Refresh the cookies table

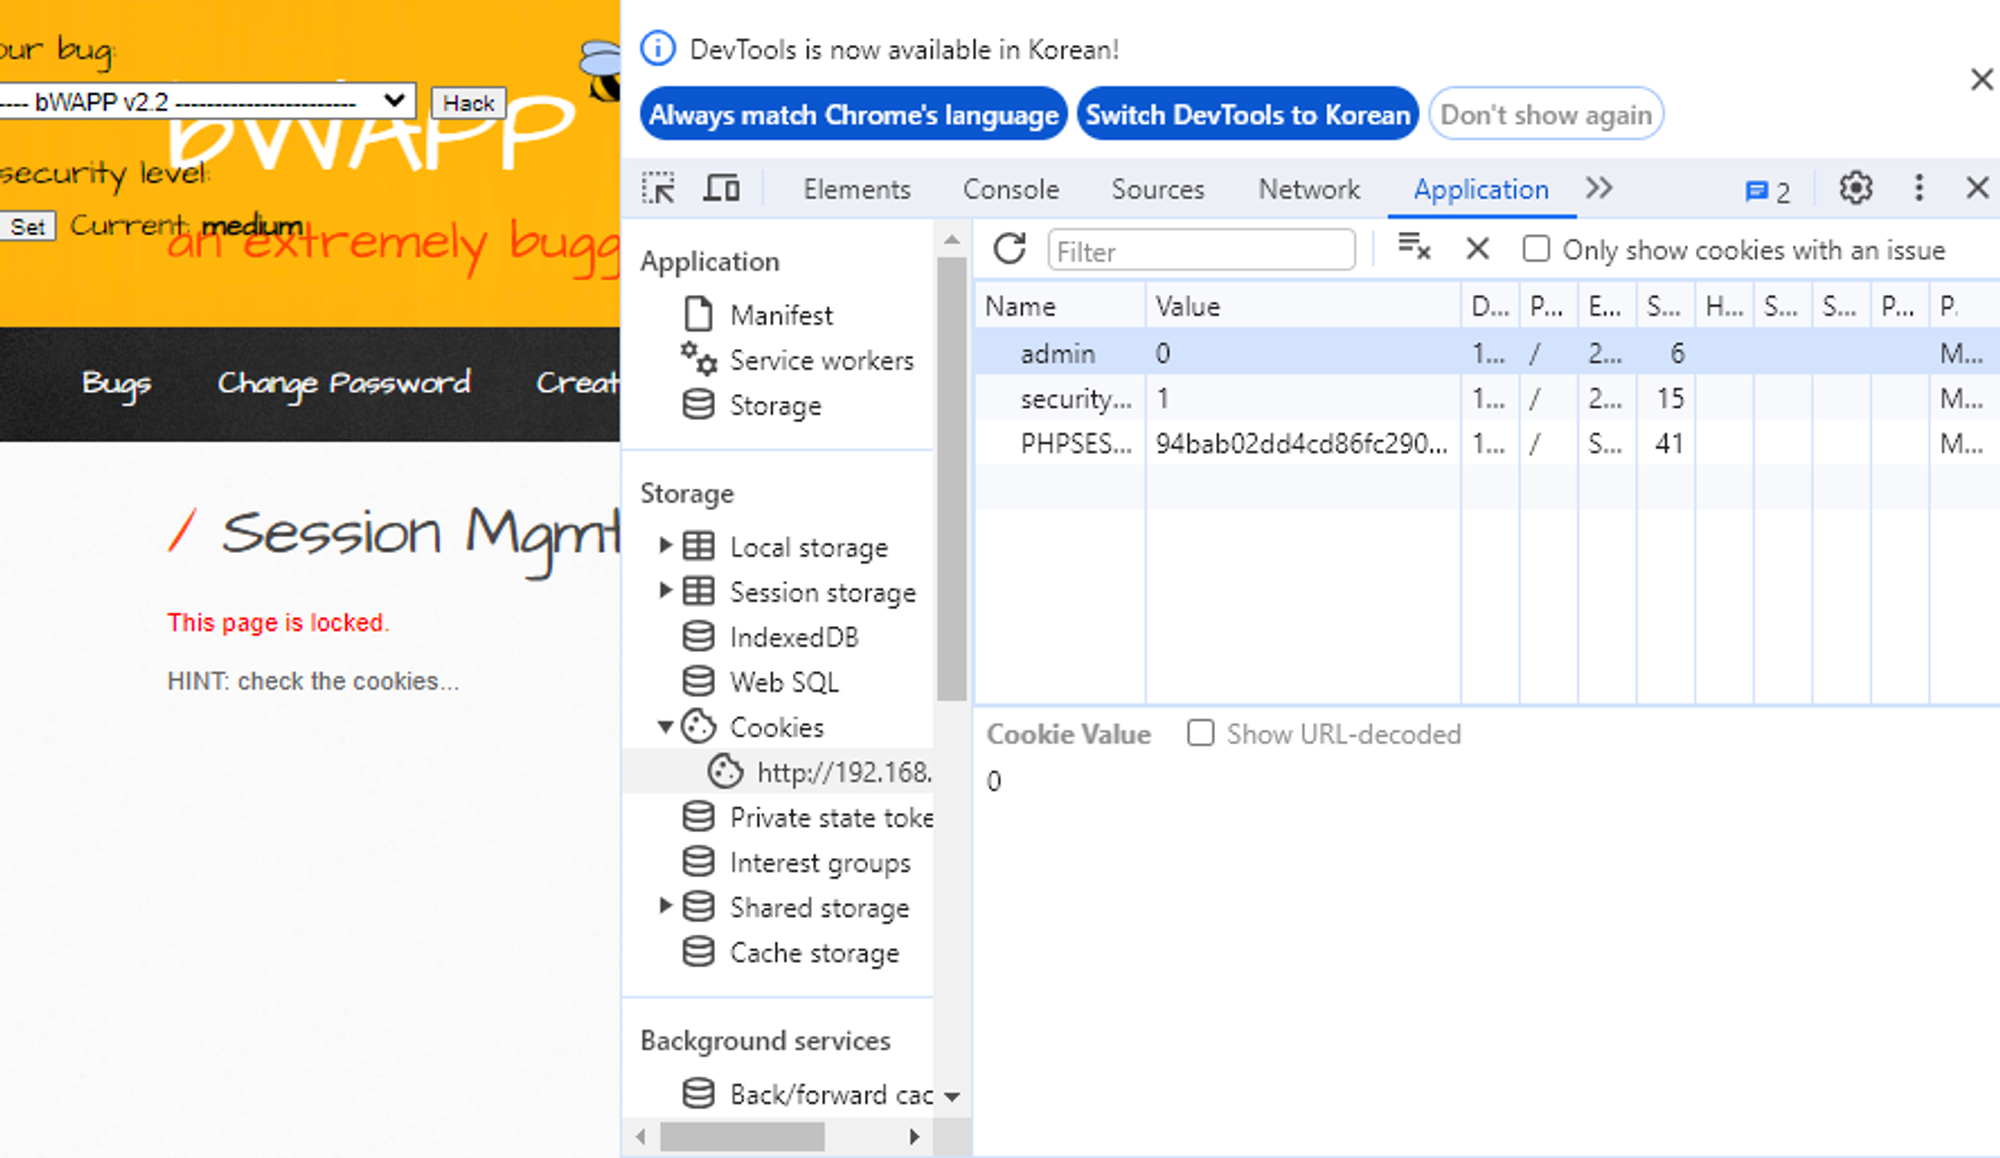pyautogui.click(x=1010, y=248)
